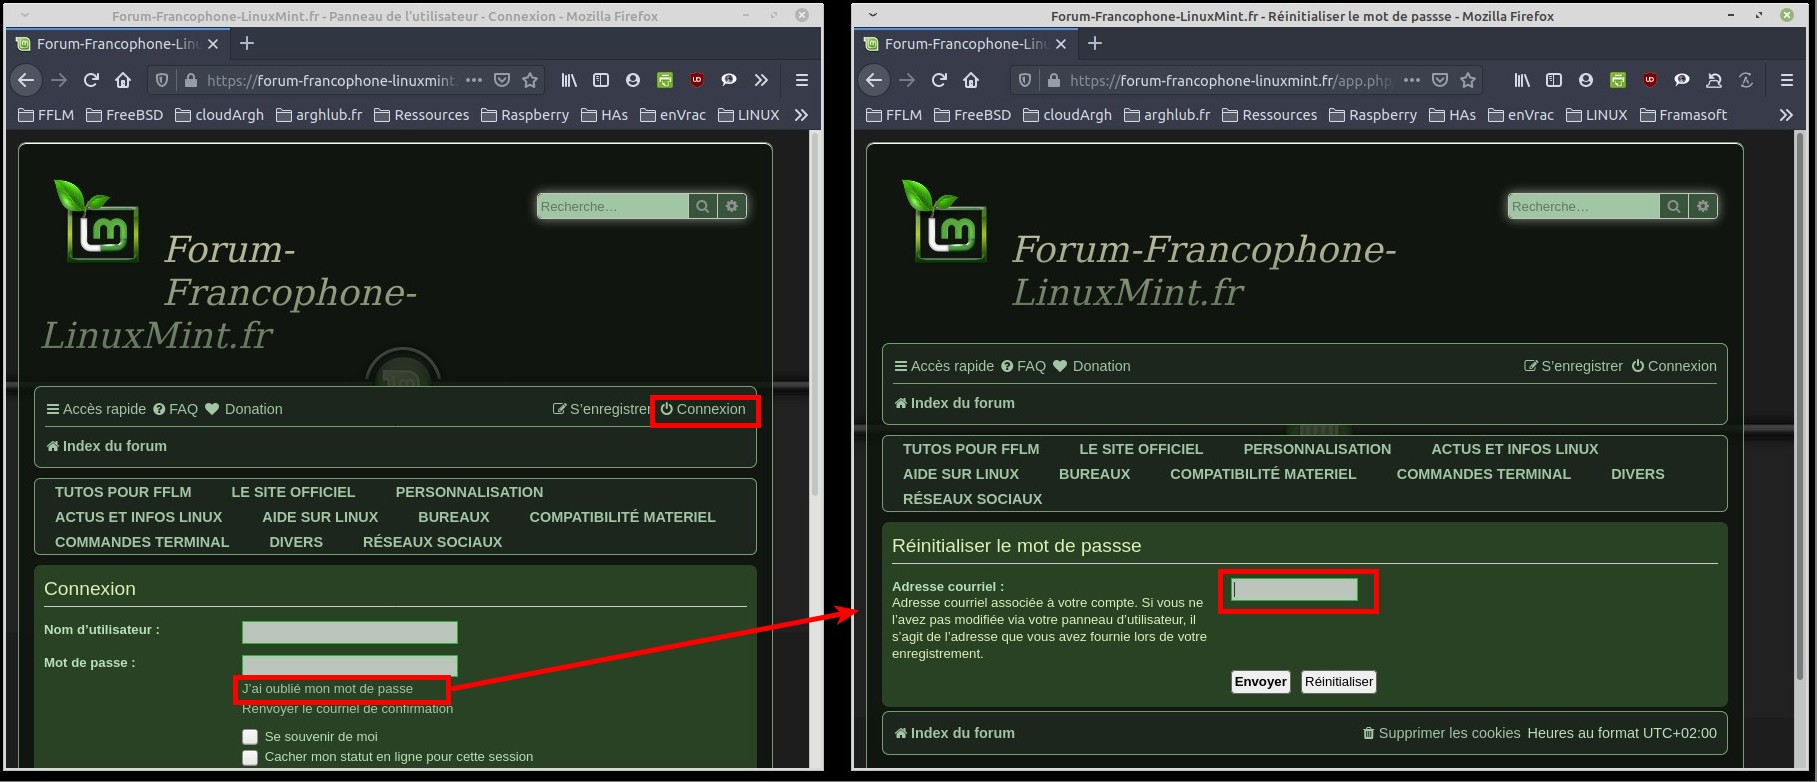Reload the page in the left Firefox window
Viewport: 1817px width, 782px height.
pos(91,80)
